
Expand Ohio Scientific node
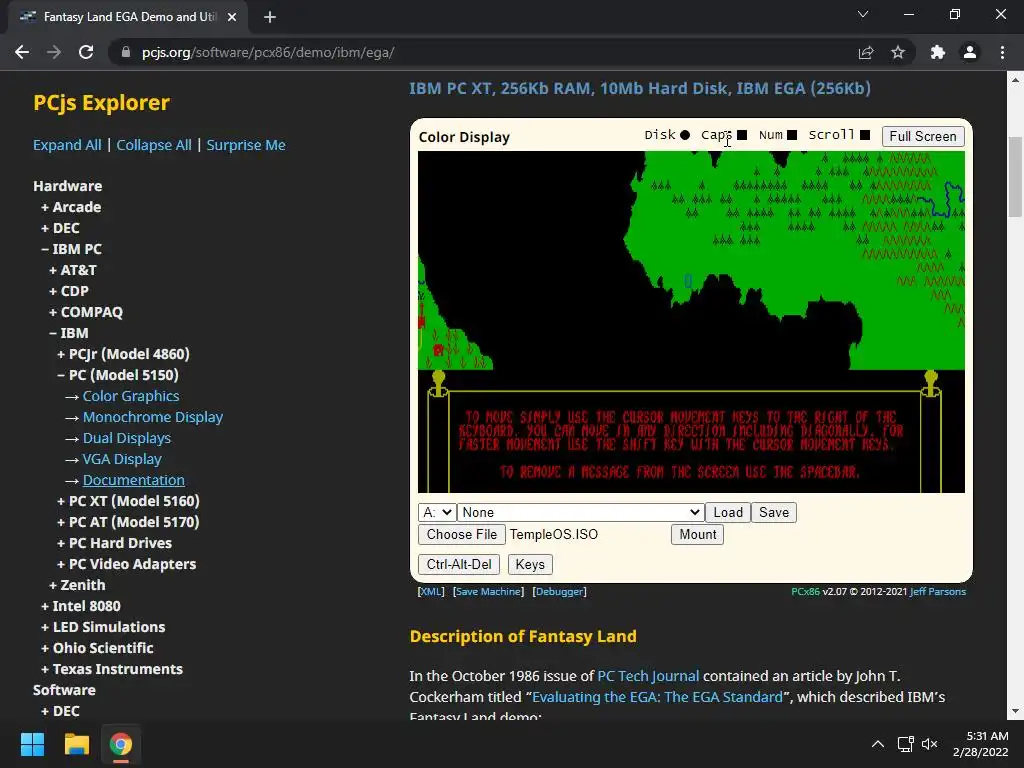97,648
